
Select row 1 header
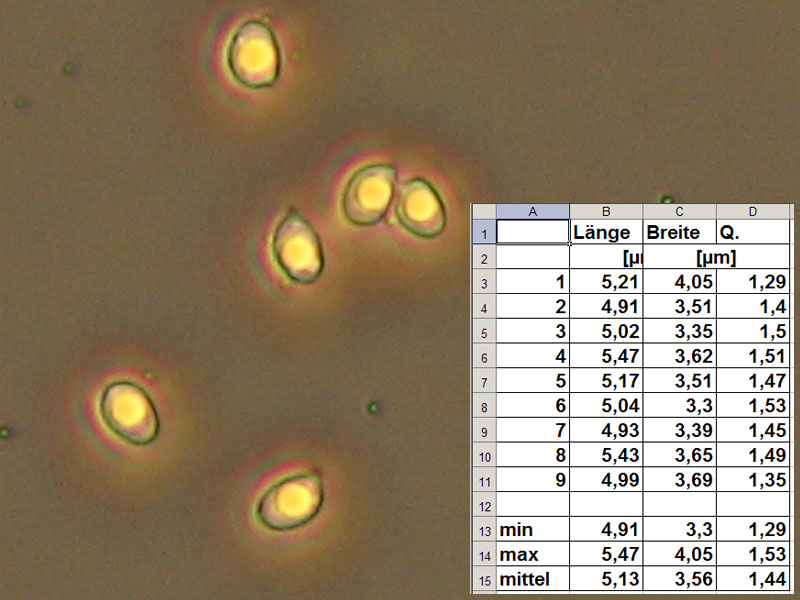(483, 233)
